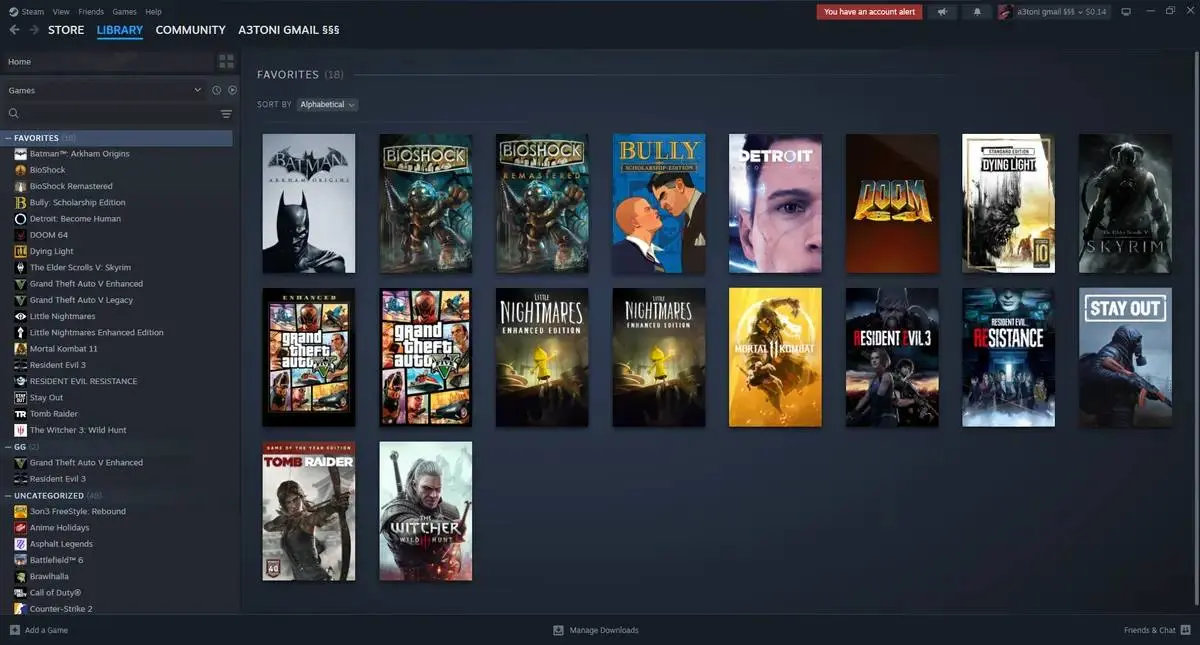1200x645 pixels.
Task: Switch to the COMMUNITY tab
Action: tap(191, 30)
